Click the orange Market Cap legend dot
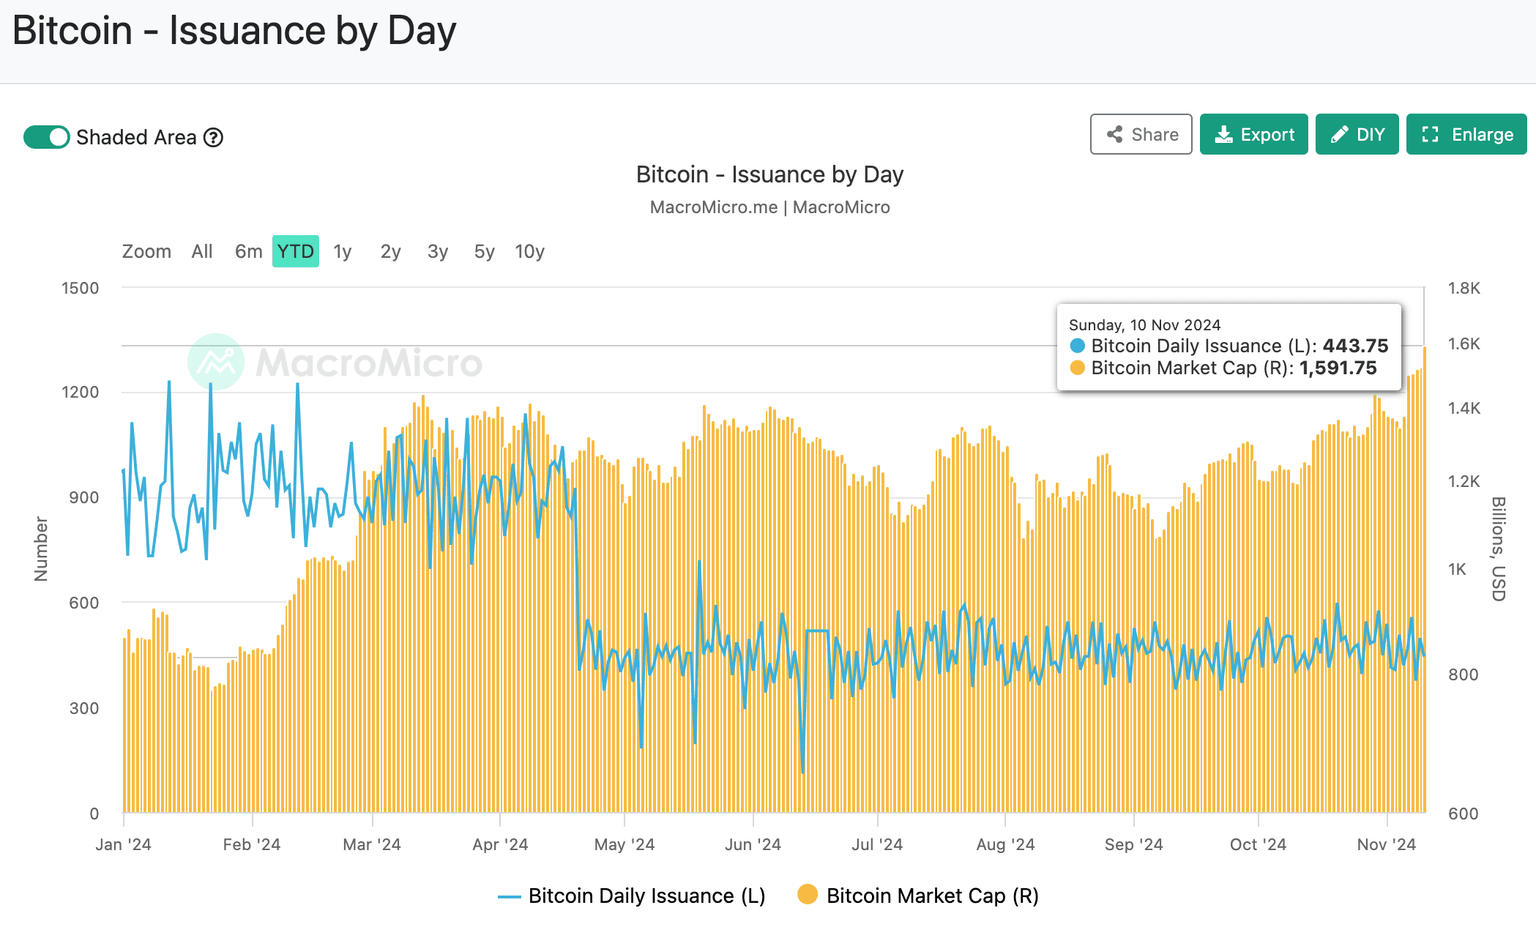1536x952 pixels. (x=807, y=895)
